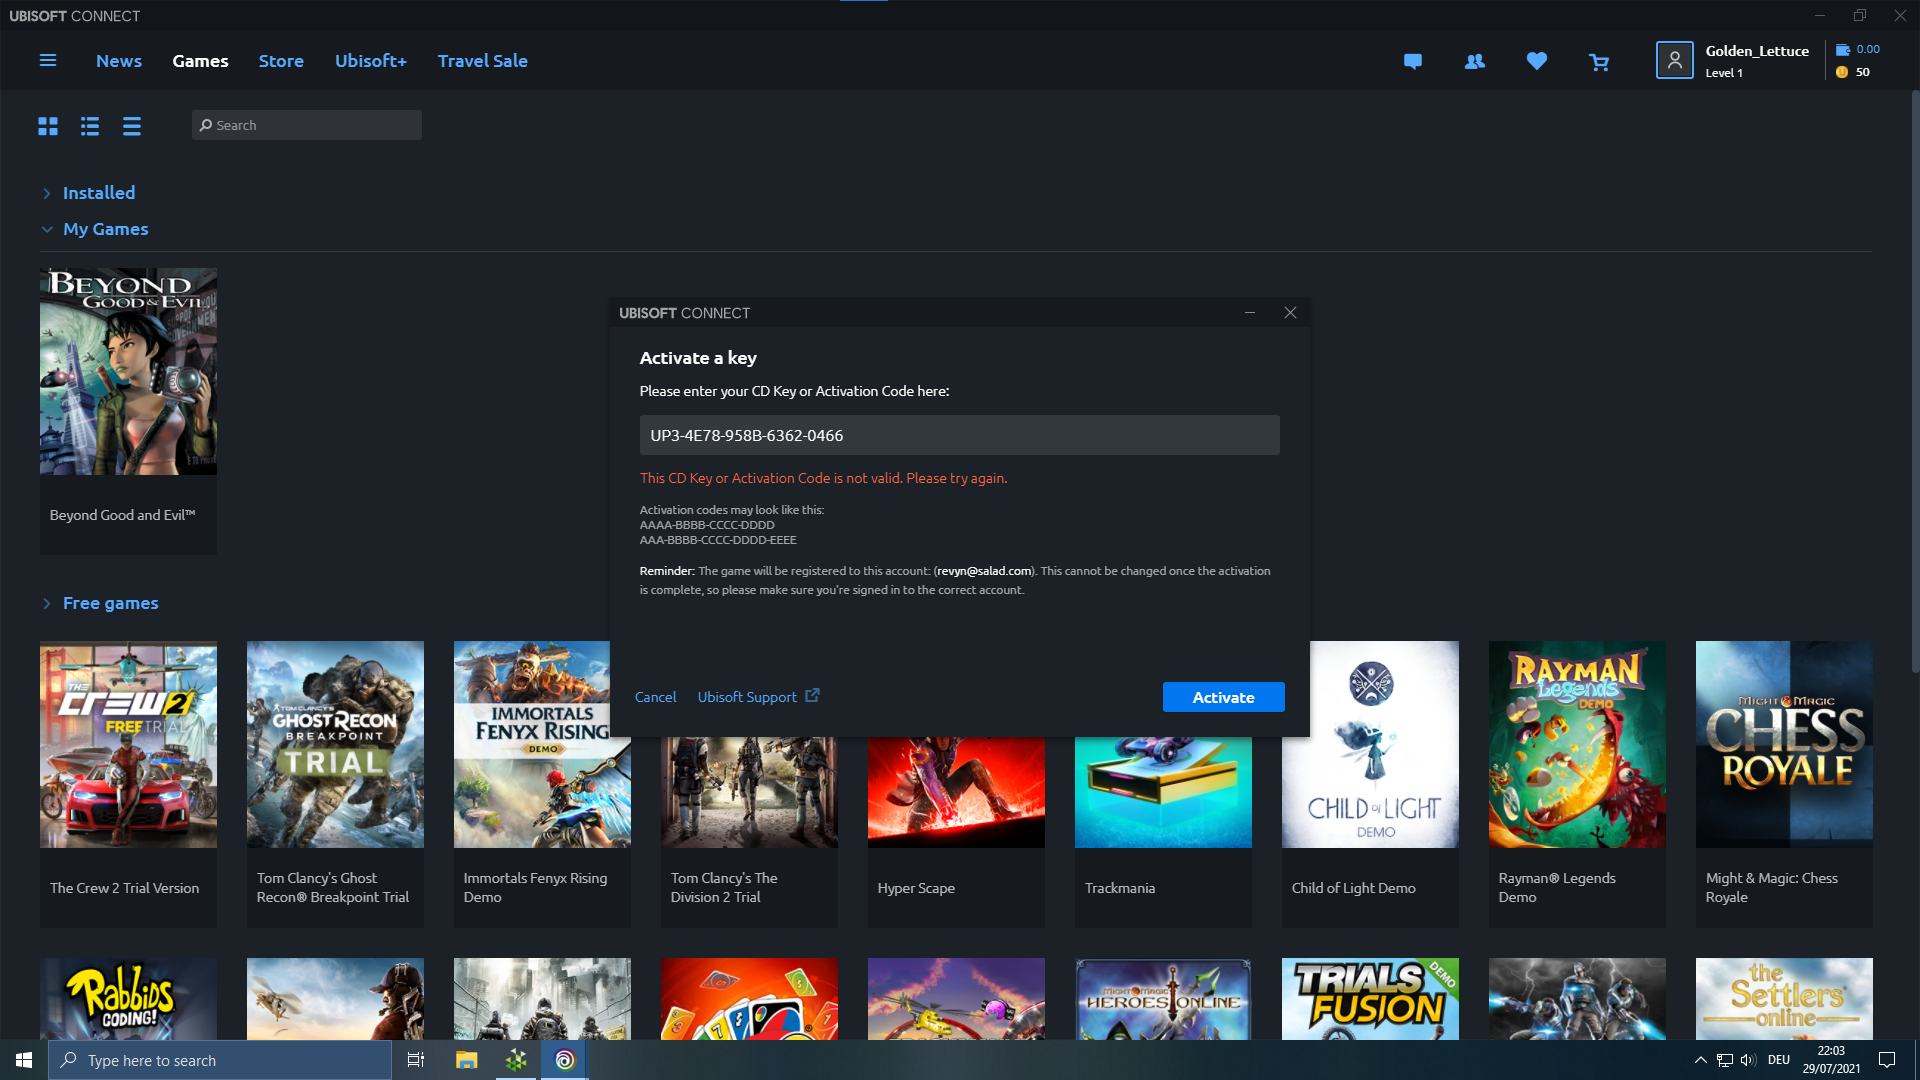
Task: Open the Ubisoft+ tab
Action: tap(370, 61)
